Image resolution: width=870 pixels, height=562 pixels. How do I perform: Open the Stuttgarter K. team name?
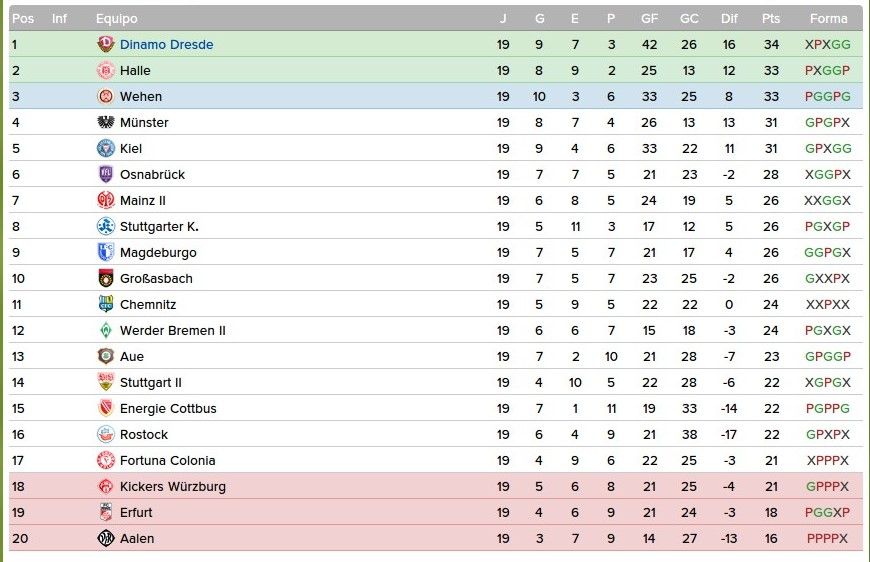pos(159,226)
